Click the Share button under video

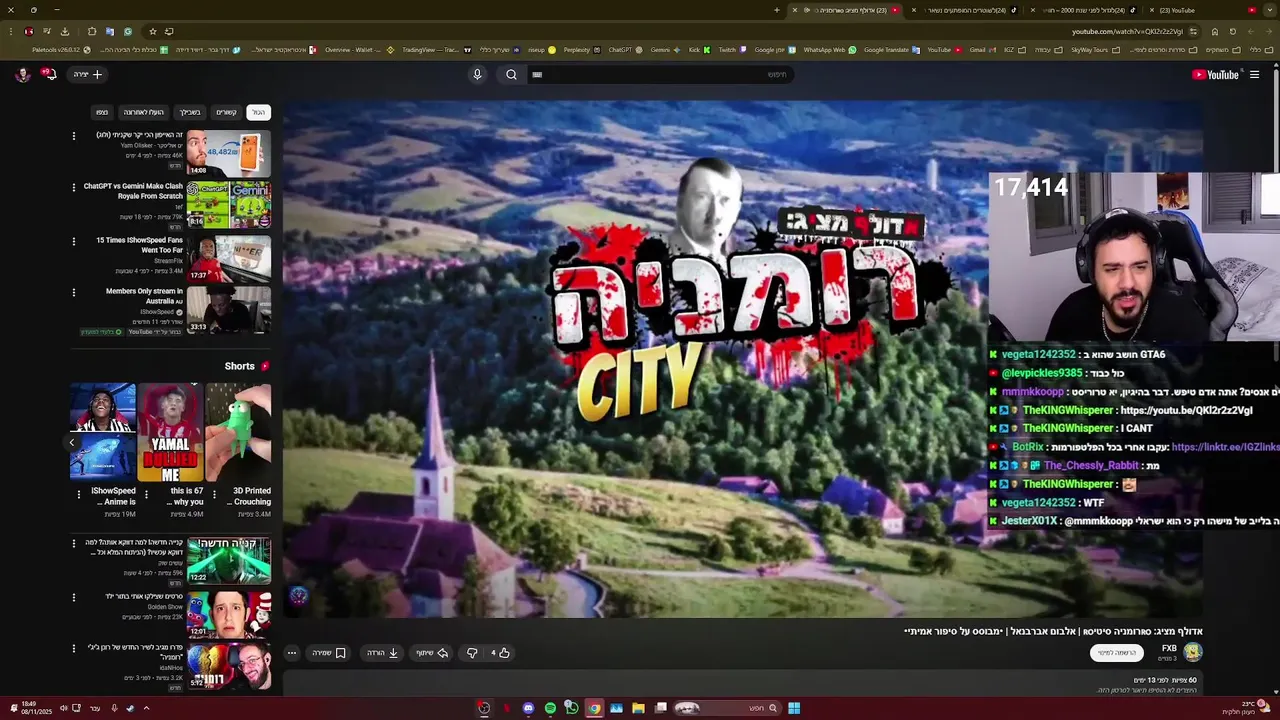point(432,653)
